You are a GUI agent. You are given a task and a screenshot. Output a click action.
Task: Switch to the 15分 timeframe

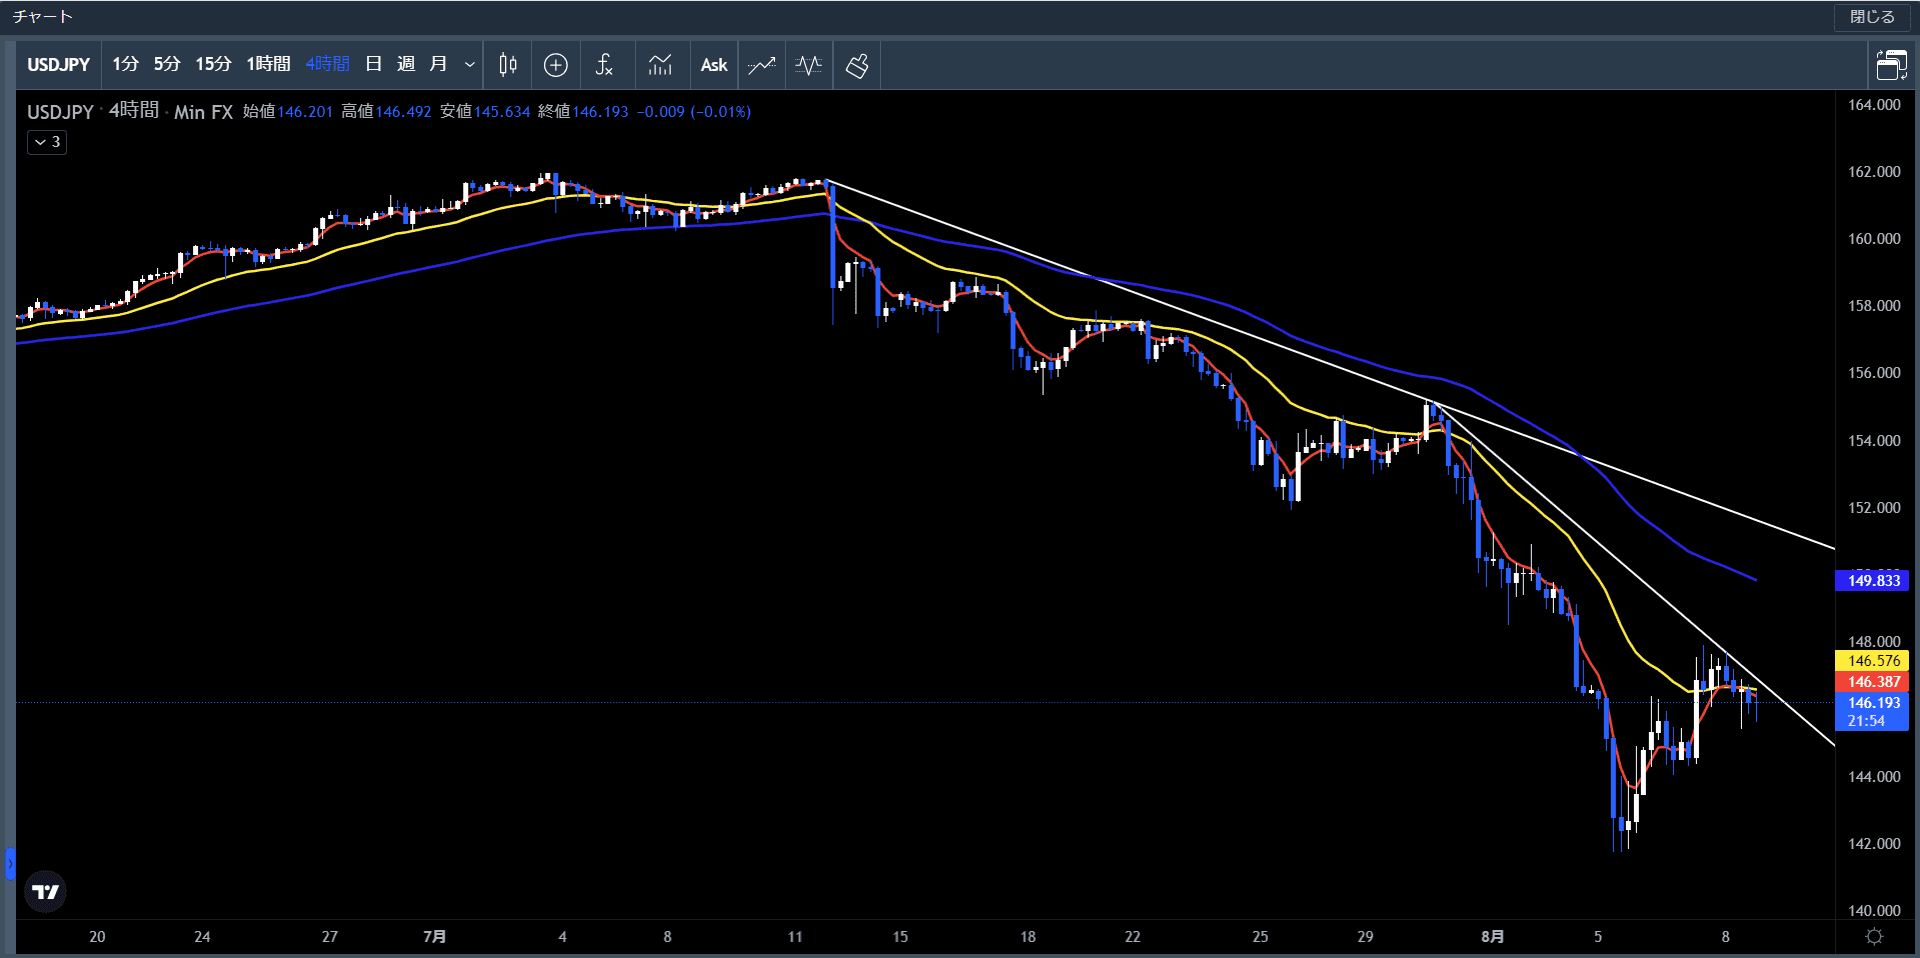(213, 64)
